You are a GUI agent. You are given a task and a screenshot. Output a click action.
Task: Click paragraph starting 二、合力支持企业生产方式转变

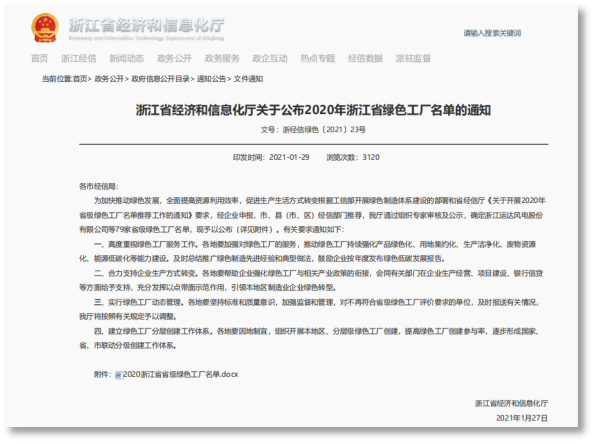tap(311, 280)
